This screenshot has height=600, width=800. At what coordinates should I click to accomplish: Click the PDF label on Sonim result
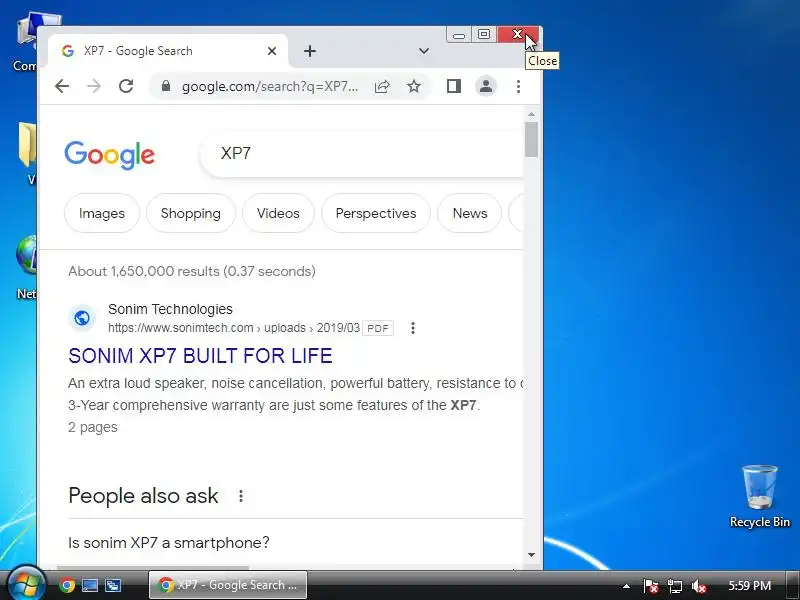(378, 328)
